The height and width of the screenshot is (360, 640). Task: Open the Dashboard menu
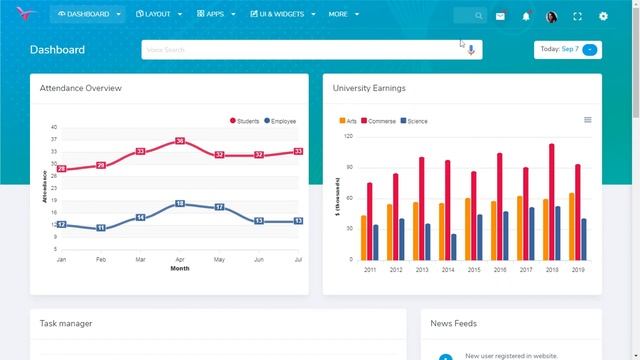pos(87,14)
